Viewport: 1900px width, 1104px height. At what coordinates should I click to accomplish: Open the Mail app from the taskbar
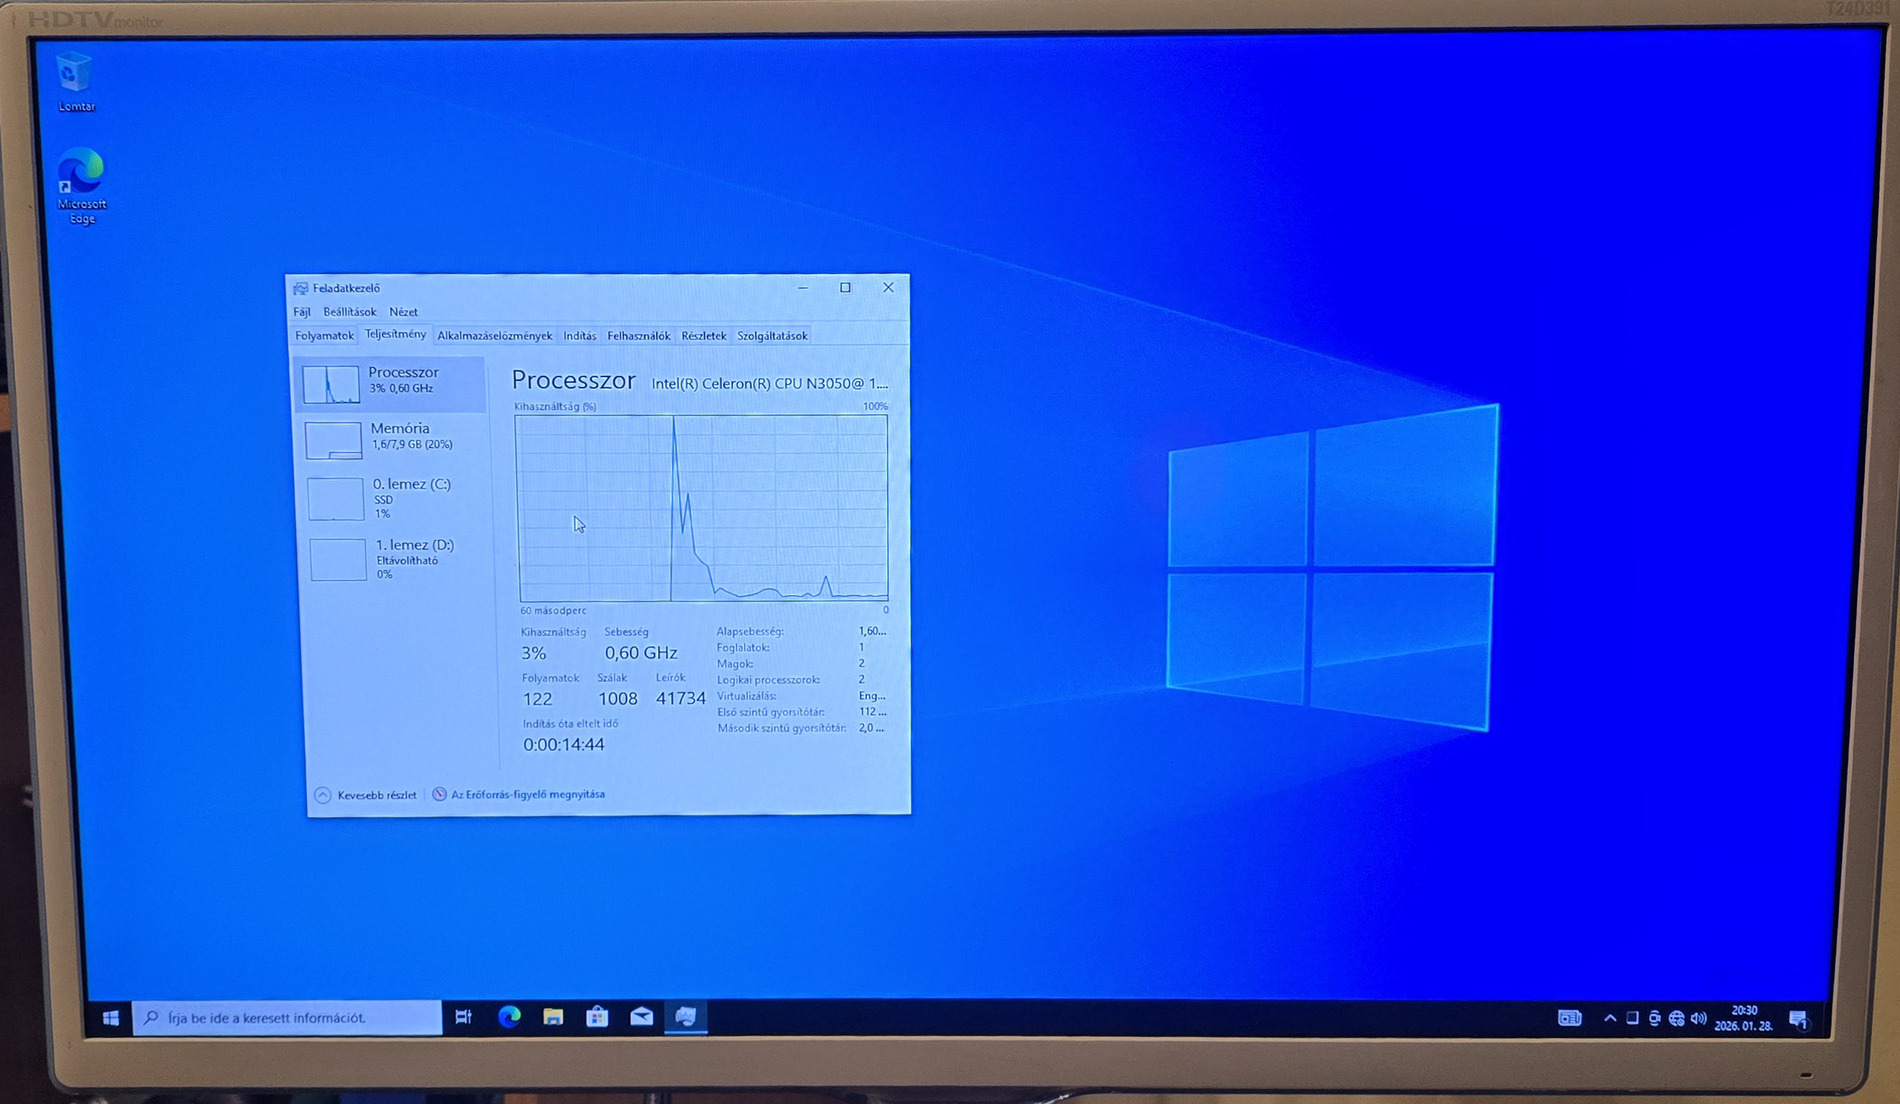point(641,1017)
